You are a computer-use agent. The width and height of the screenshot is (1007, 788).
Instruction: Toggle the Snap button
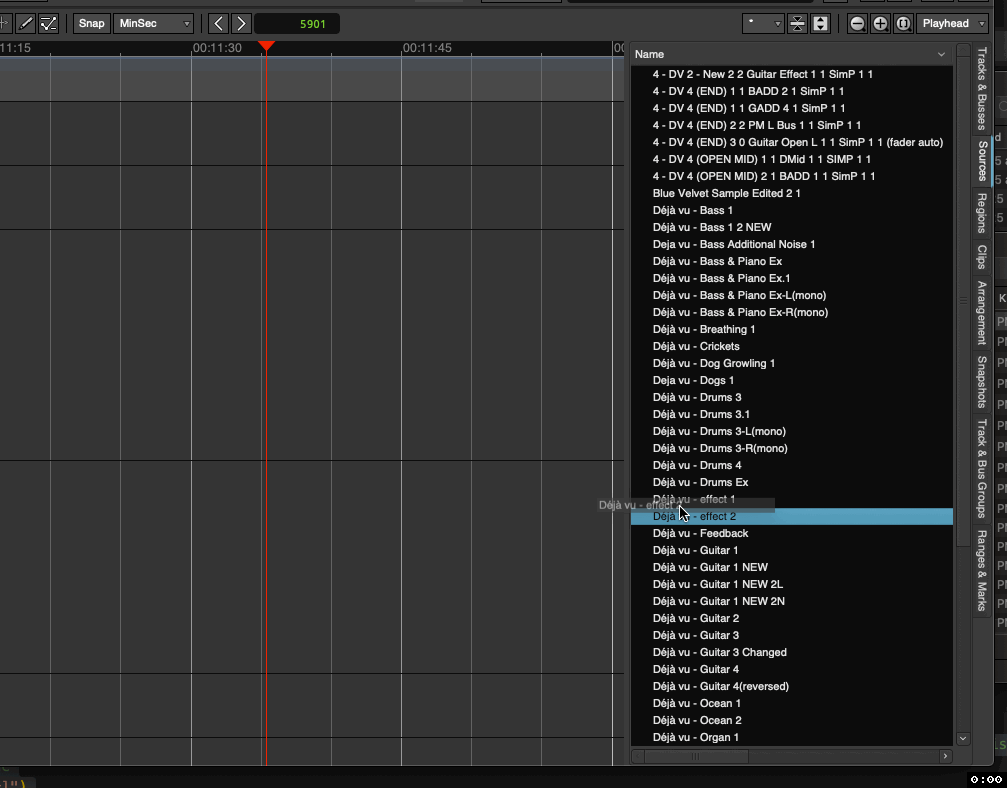point(91,23)
